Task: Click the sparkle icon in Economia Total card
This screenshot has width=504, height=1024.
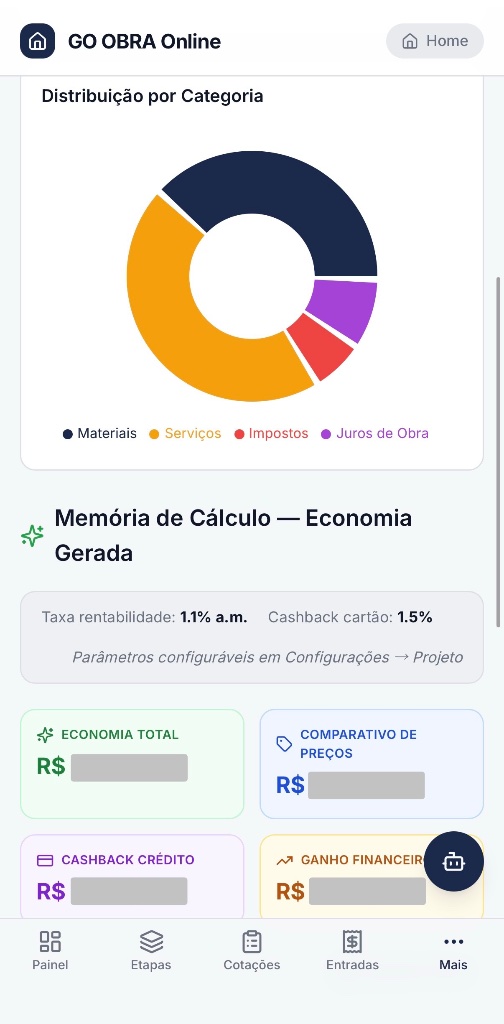Action: [x=45, y=735]
